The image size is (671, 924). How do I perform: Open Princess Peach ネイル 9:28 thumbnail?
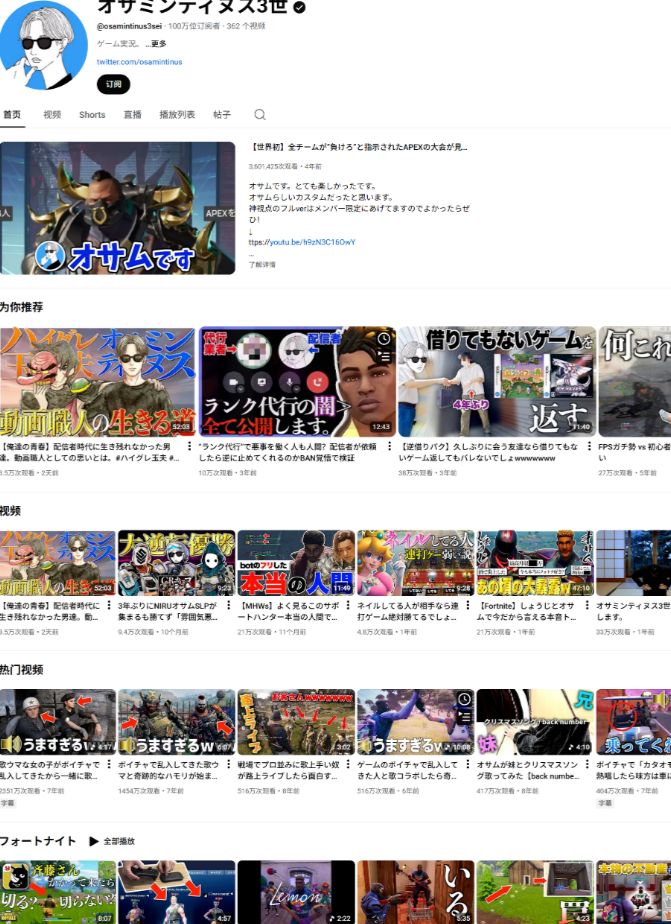point(416,563)
